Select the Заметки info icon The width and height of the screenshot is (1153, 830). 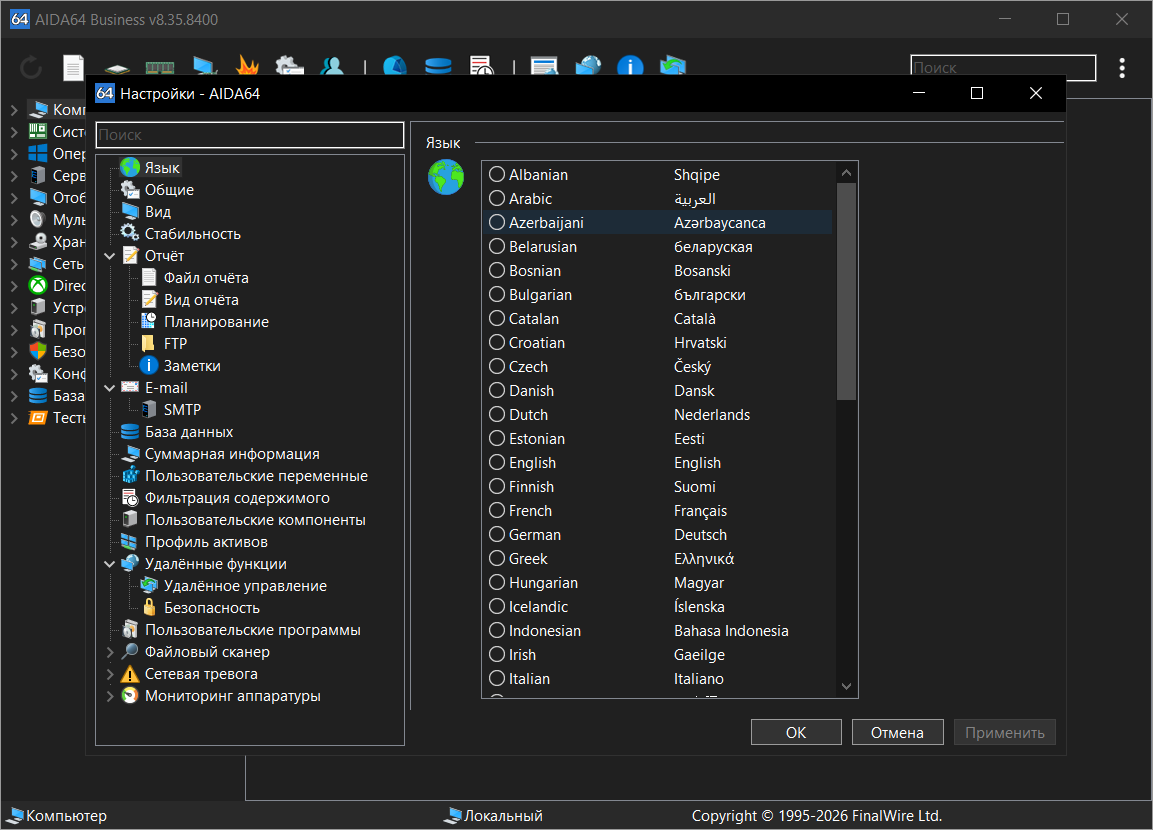tap(149, 366)
